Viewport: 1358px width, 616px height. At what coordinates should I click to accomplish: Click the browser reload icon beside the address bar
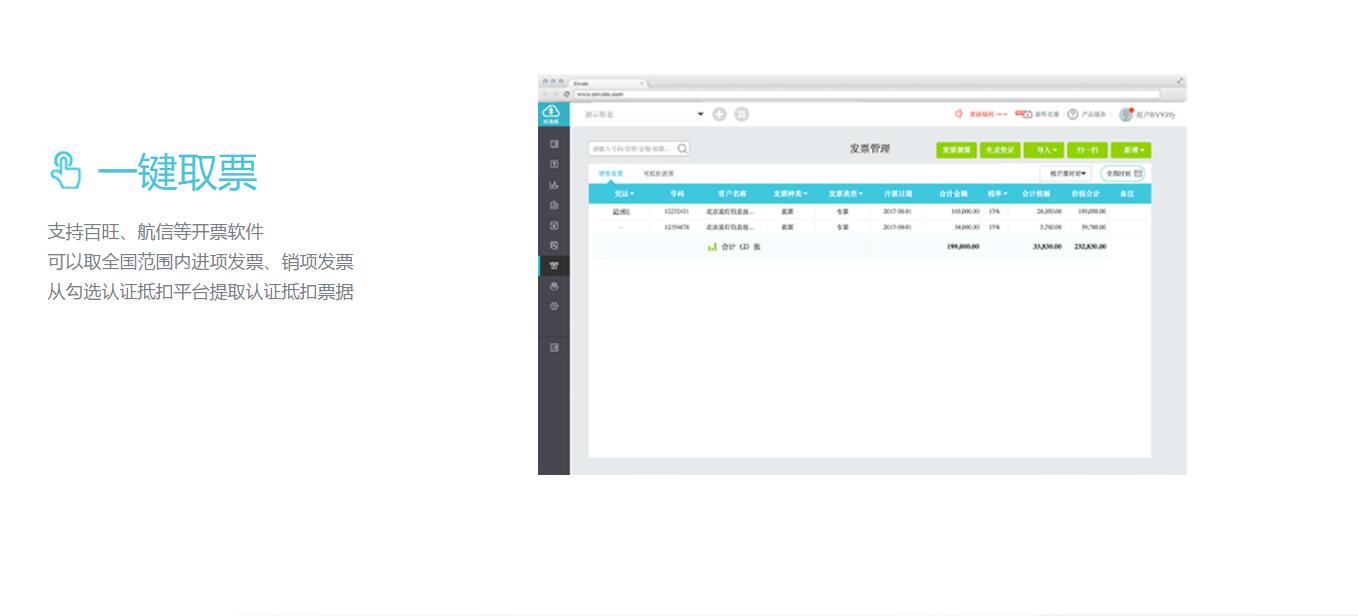[x=567, y=94]
